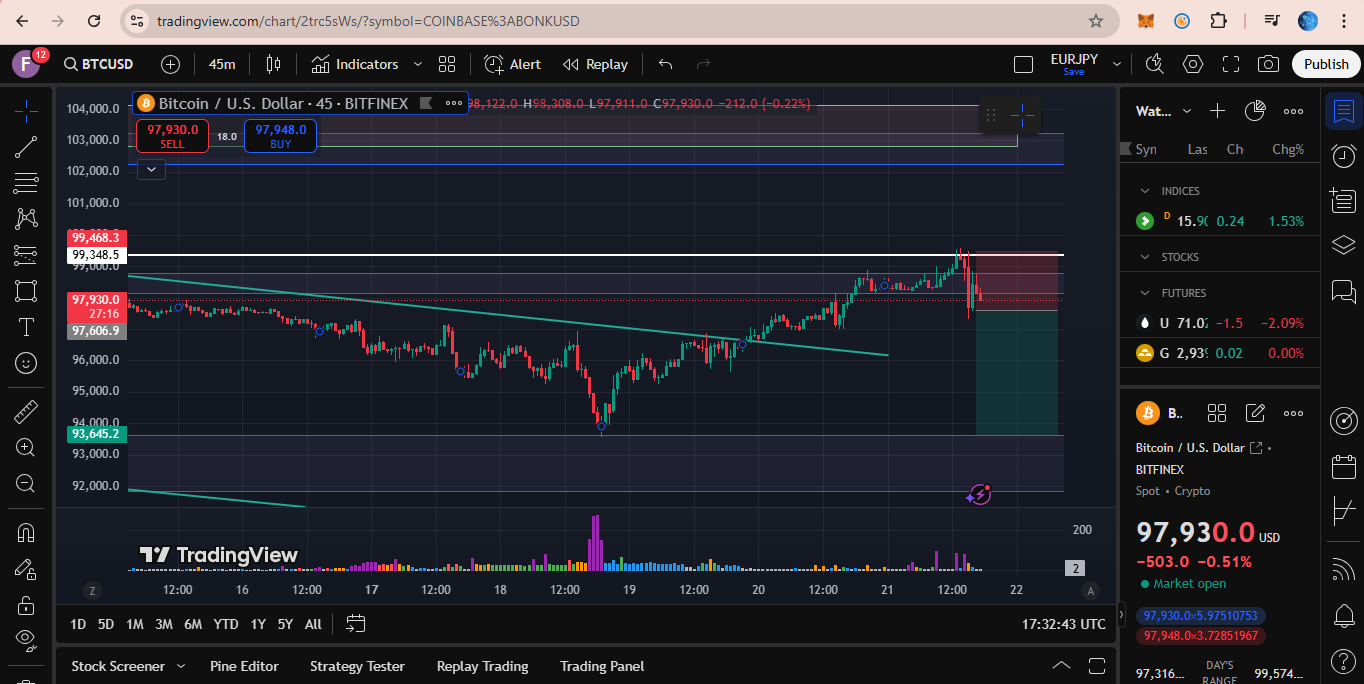The height and width of the screenshot is (684, 1364).
Task: Collapse the indicator legend chevron
Action: [x=151, y=170]
